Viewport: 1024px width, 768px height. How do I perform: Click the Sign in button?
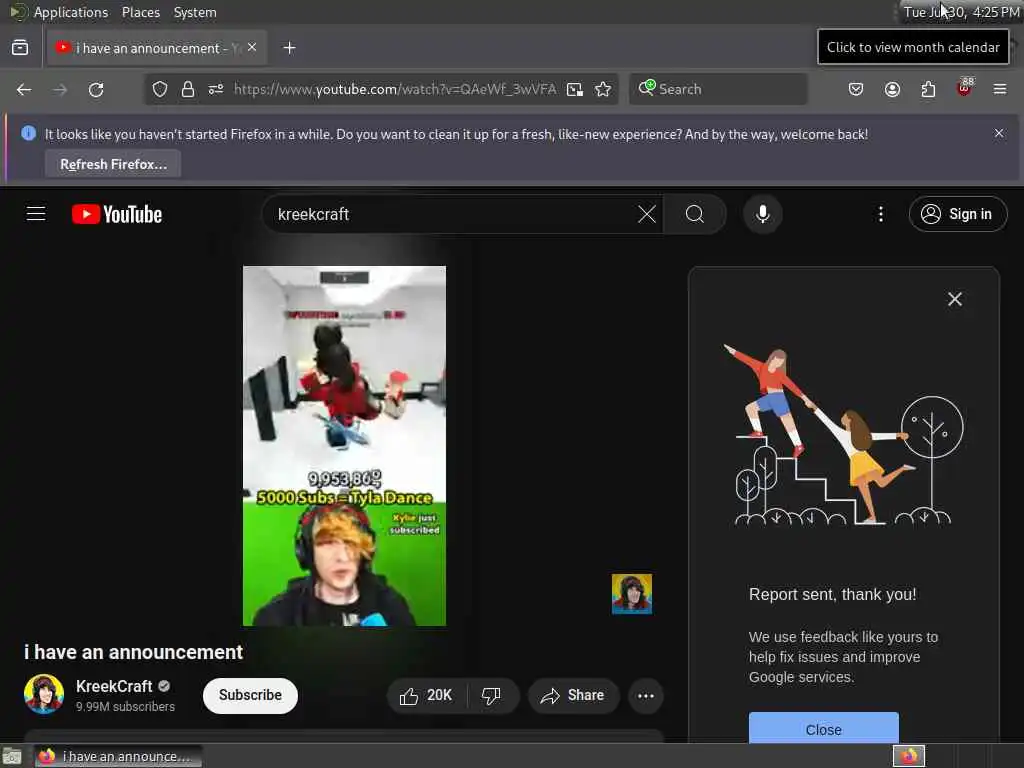click(x=958, y=214)
